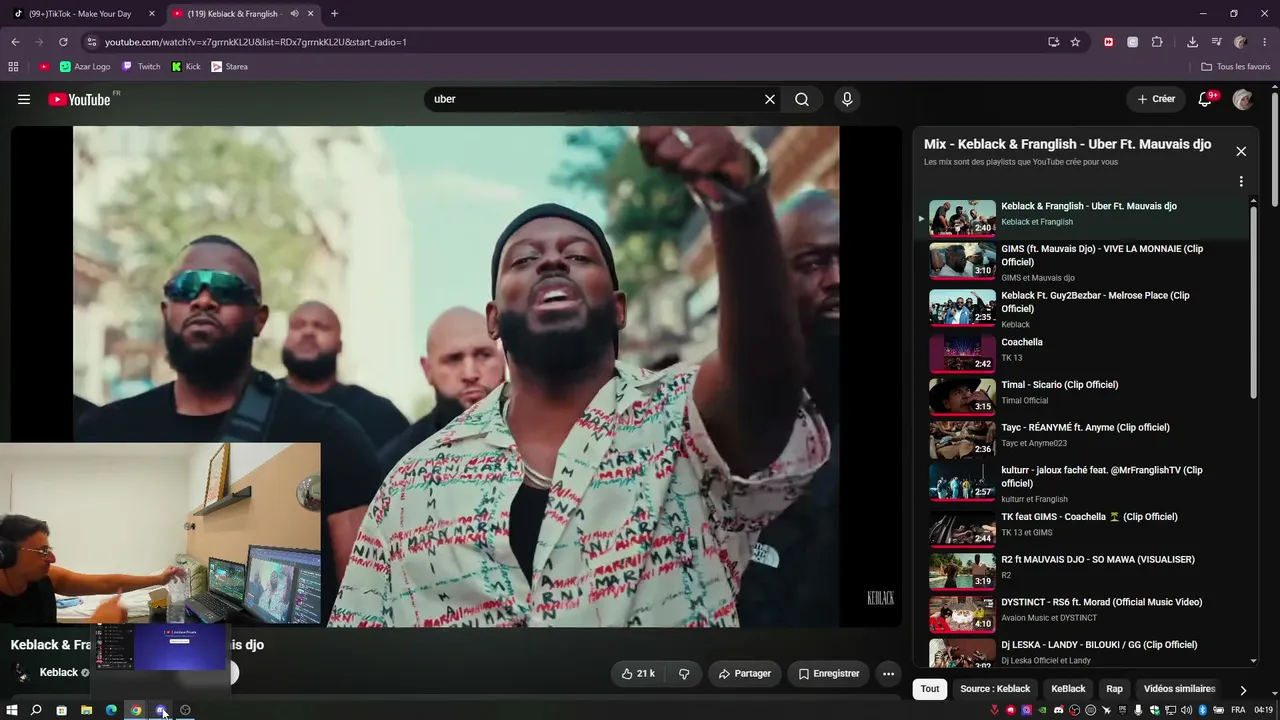The width and height of the screenshot is (1280, 720).
Task: Share the video with Partager
Action: 745,674
